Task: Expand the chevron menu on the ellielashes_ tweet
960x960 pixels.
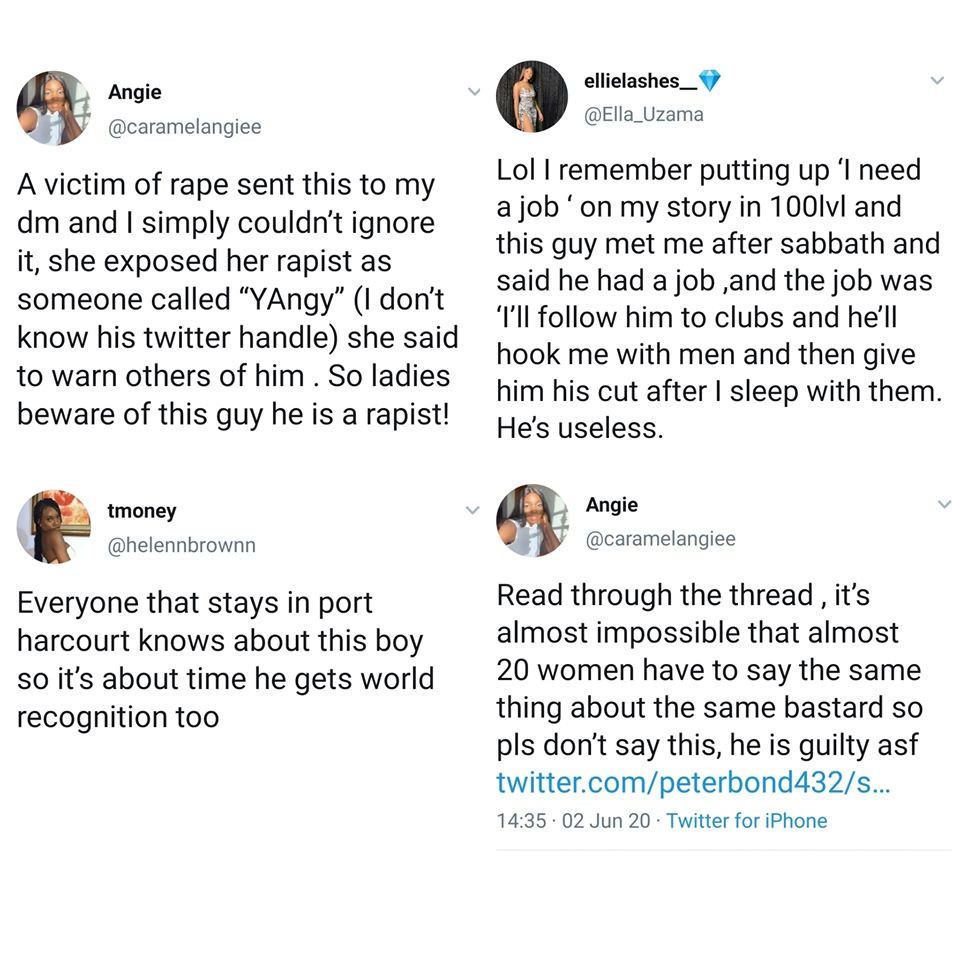Action: (937, 80)
